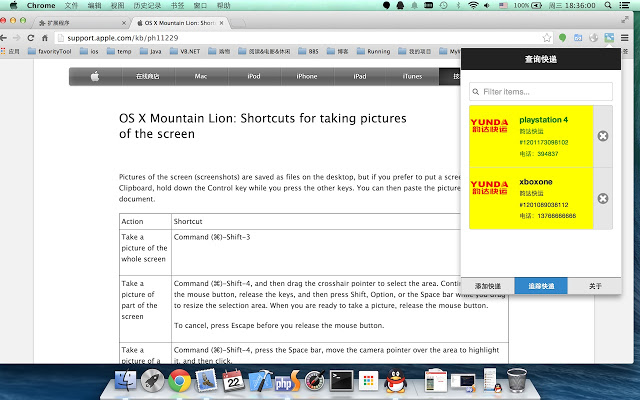640x400 pixels.
Task: Reload the page with the refresh icon
Action: (x=31, y=38)
